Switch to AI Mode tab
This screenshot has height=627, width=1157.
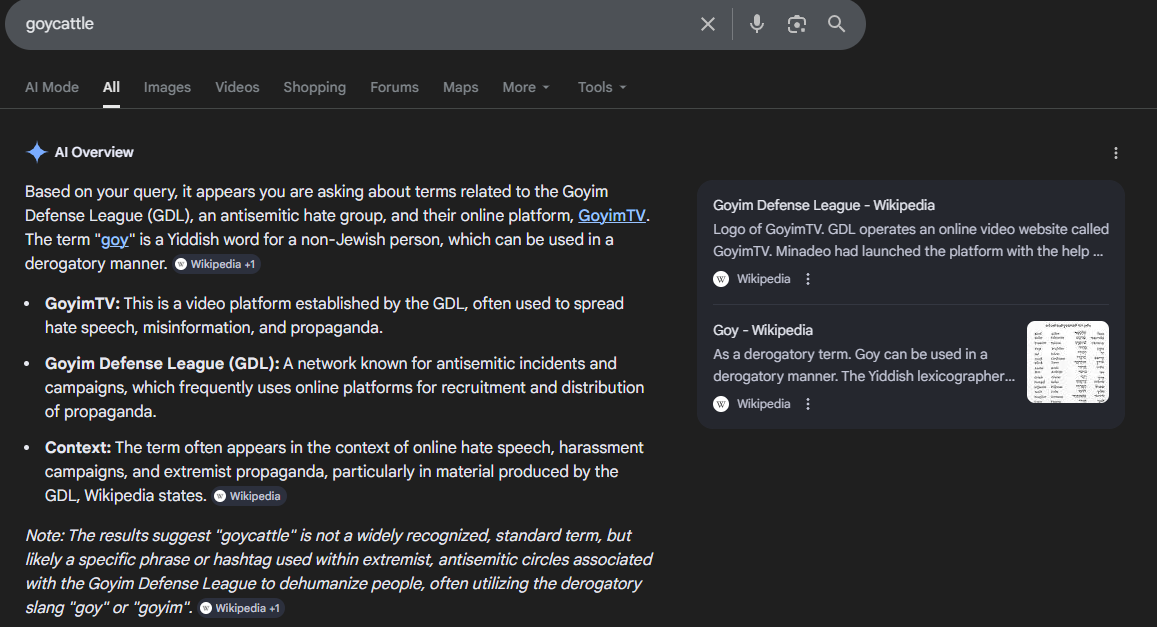[x=52, y=87]
